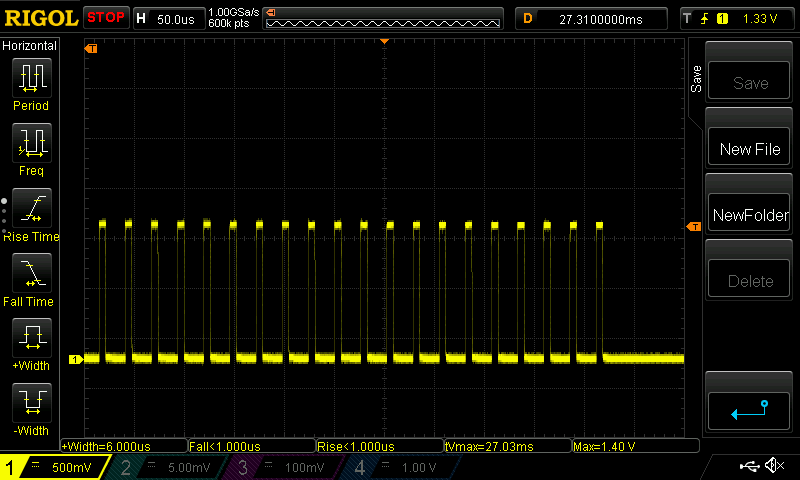Click the D 27.3100000ms delay readout

591,19
